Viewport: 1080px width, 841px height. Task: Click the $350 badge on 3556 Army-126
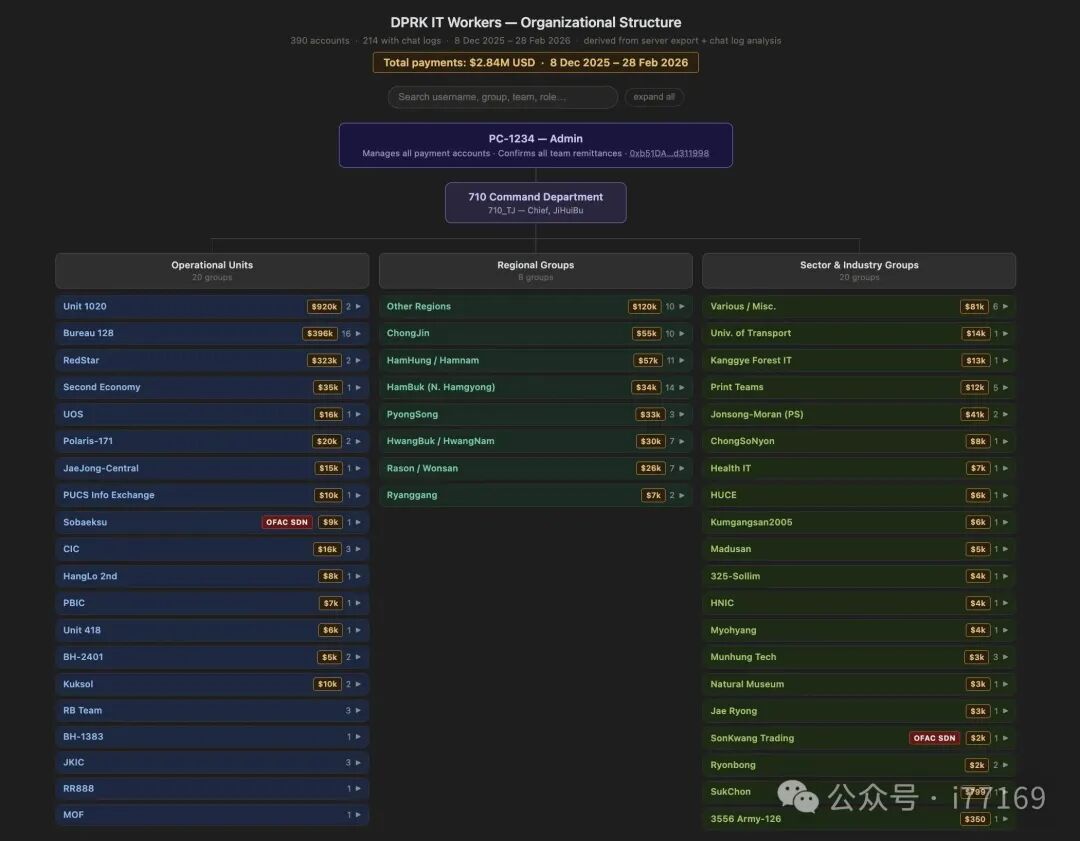pyautogui.click(x=975, y=819)
